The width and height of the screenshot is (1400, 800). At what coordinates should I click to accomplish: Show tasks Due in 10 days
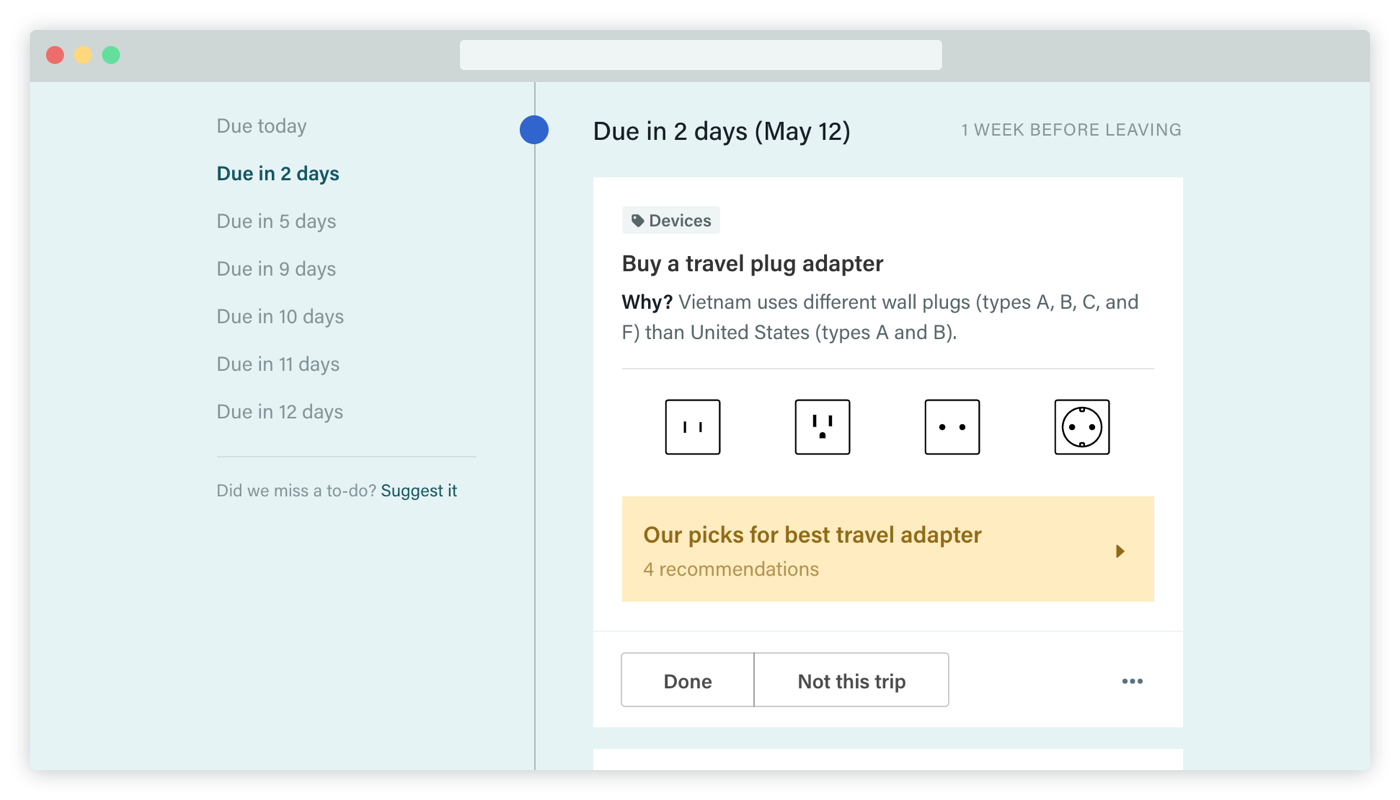point(280,317)
